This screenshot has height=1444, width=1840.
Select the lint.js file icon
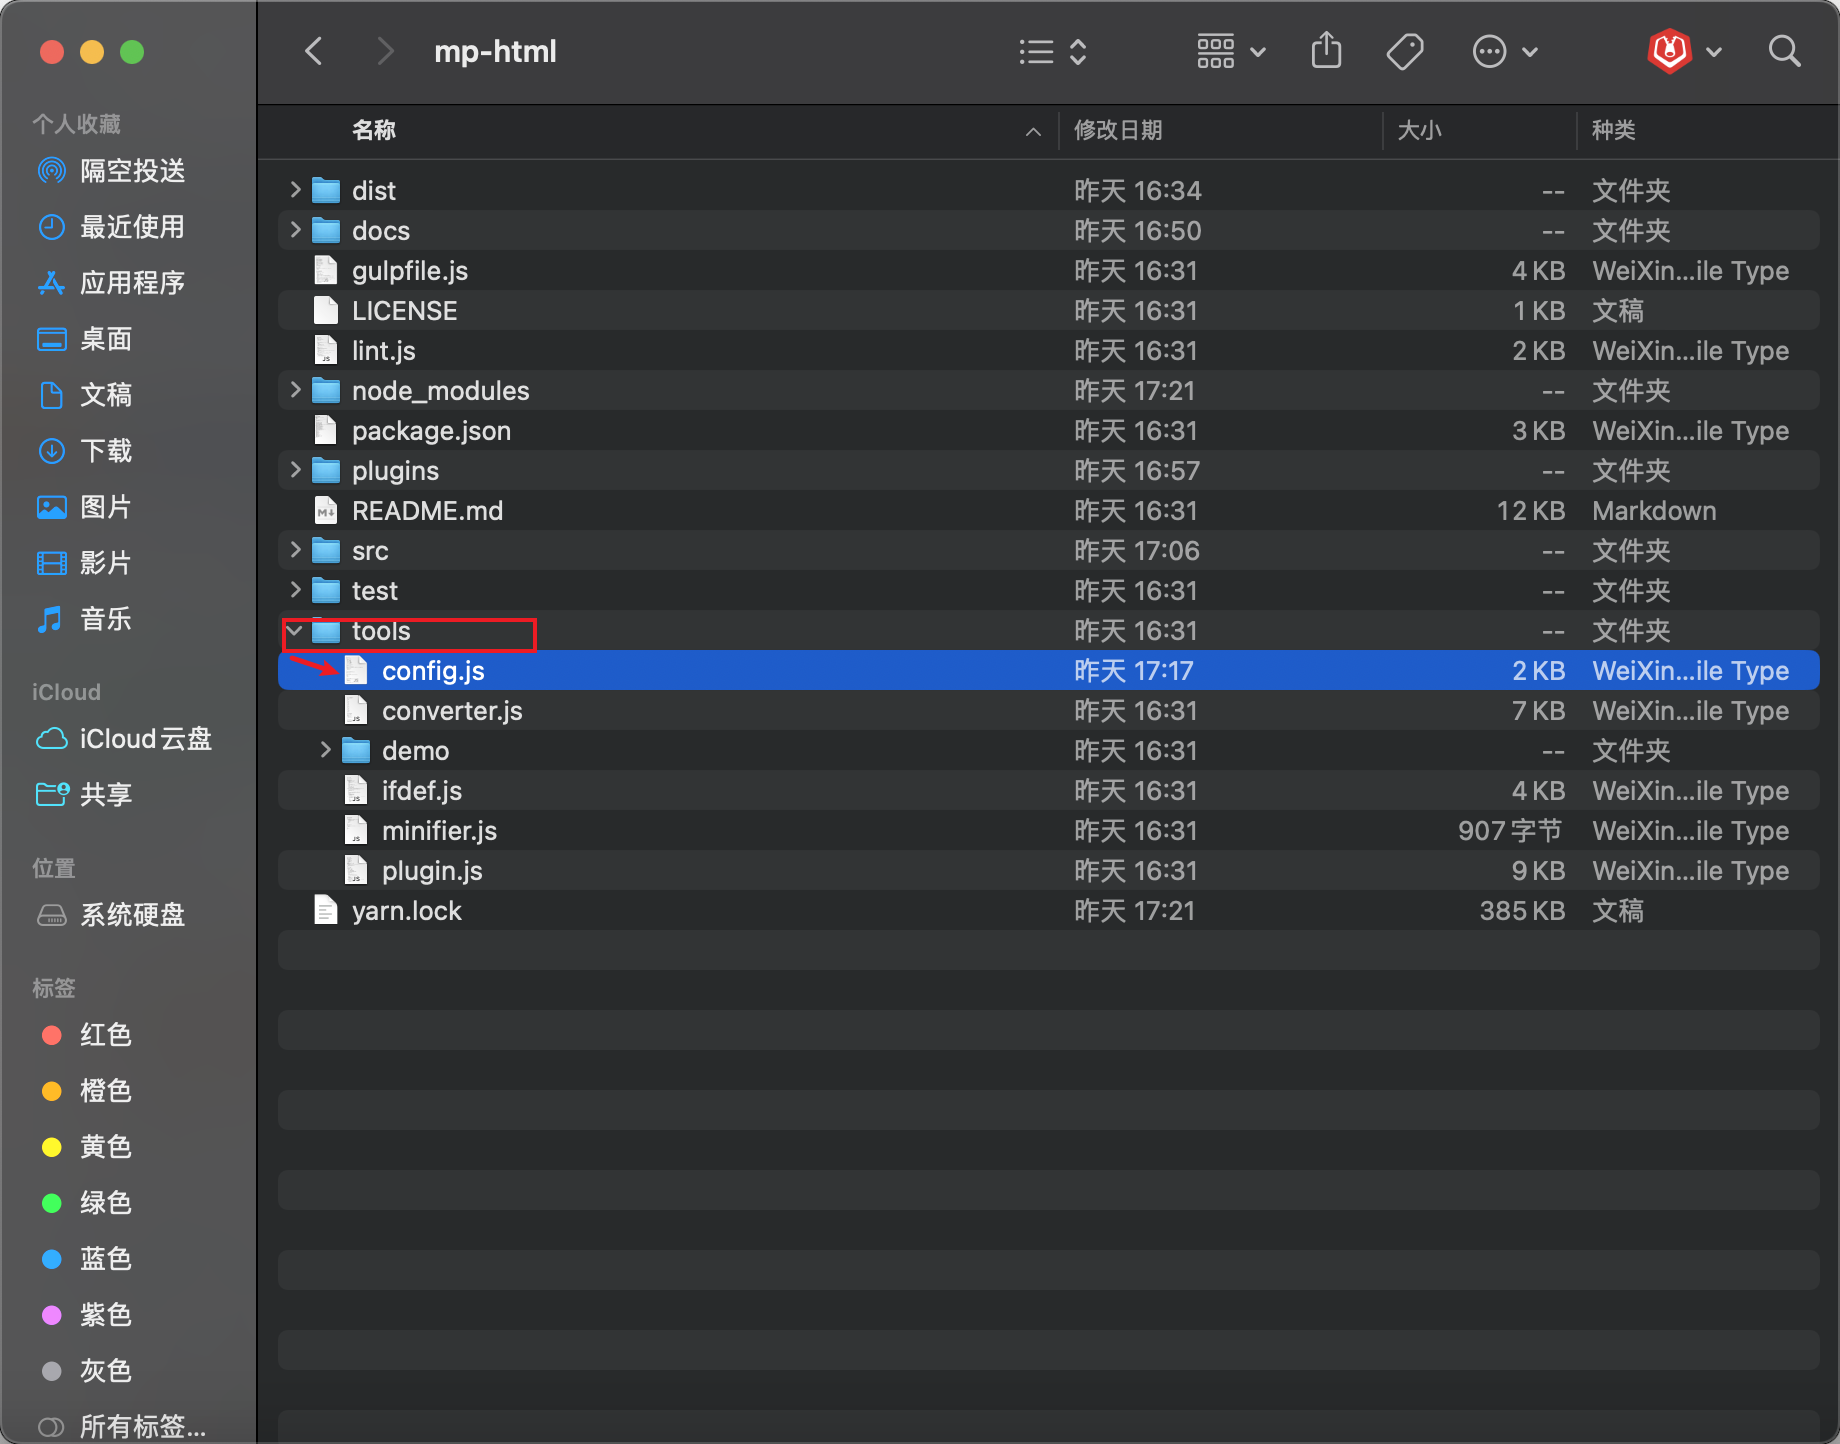tap(325, 350)
